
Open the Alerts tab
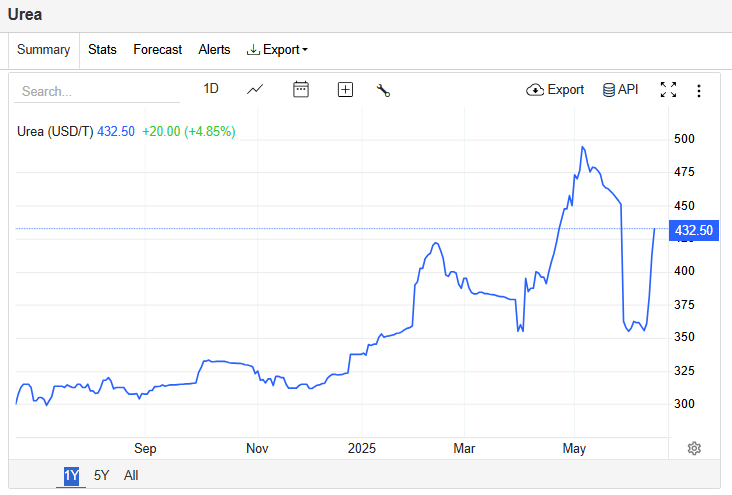(214, 50)
